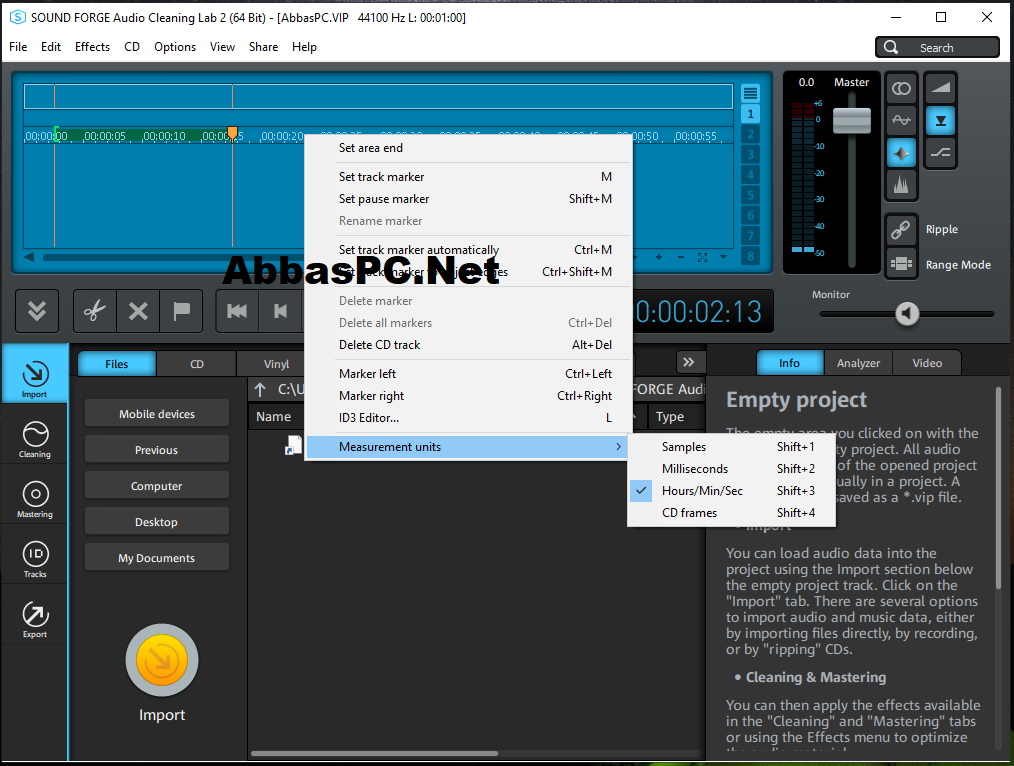The height and width of the screenshot is (766, 1014).
Task: Go up one folder level arrow
Action: (x=260, y=389)
